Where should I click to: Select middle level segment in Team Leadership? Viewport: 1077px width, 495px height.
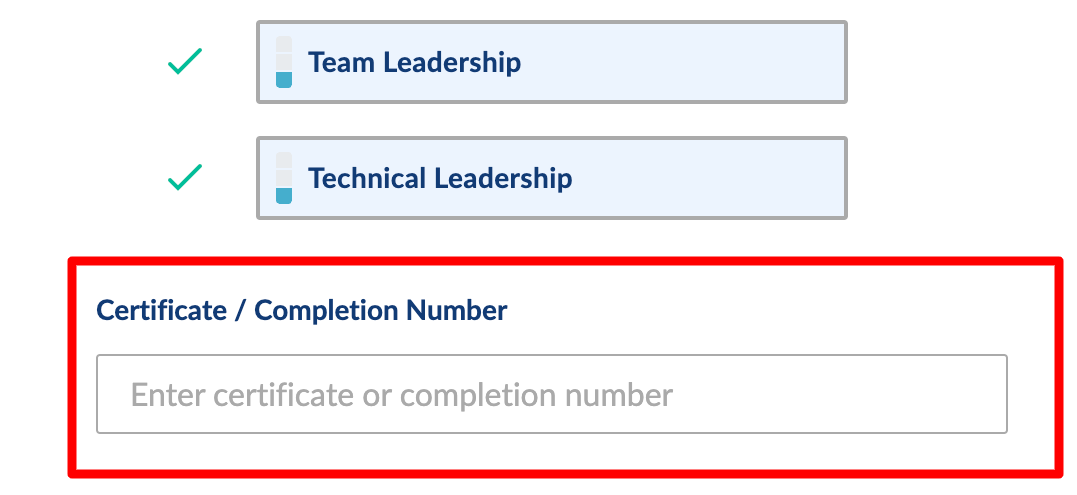(x=284, y=62)
